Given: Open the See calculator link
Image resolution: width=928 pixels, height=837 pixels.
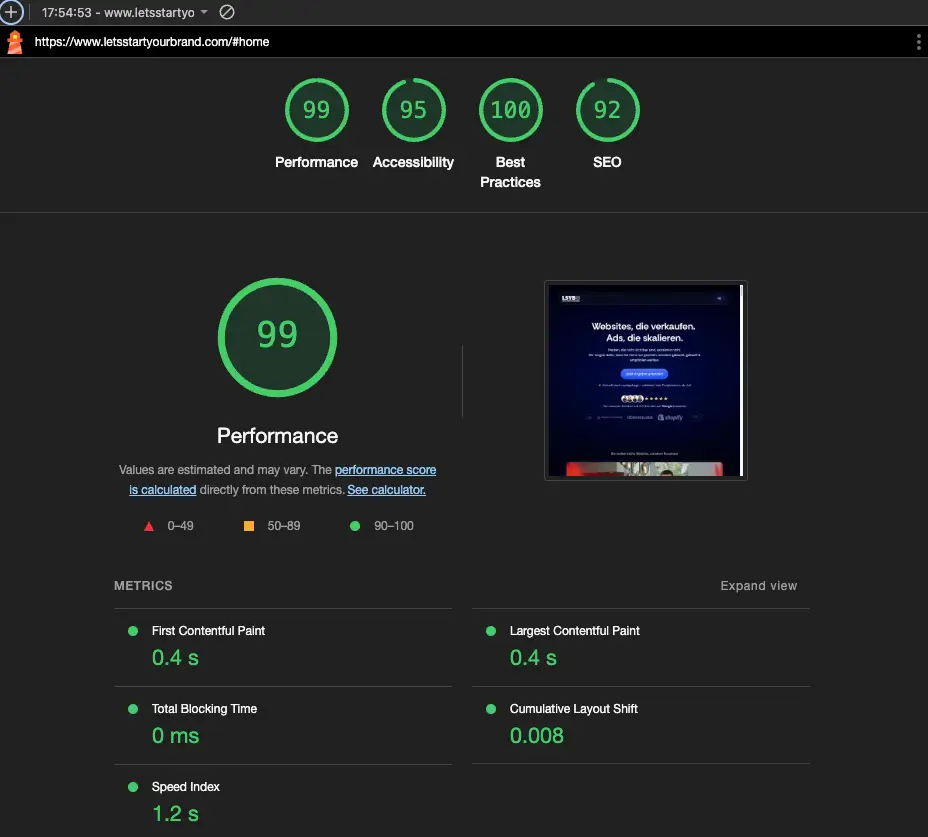Looking at the screenshot, I should [x=388, y=490].
